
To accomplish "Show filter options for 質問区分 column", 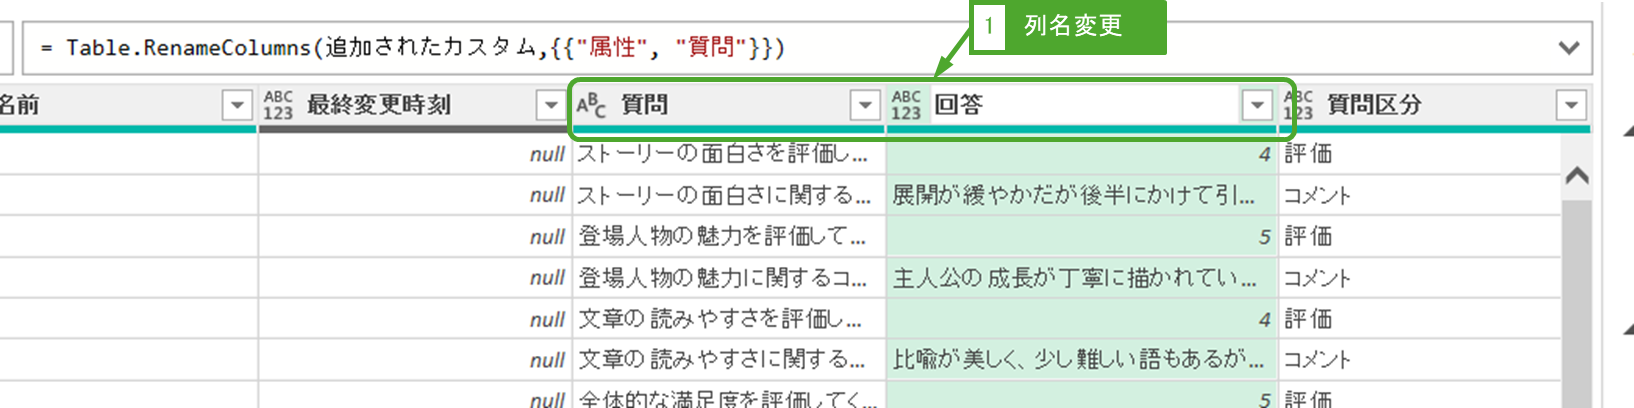I will (1571, 105).
